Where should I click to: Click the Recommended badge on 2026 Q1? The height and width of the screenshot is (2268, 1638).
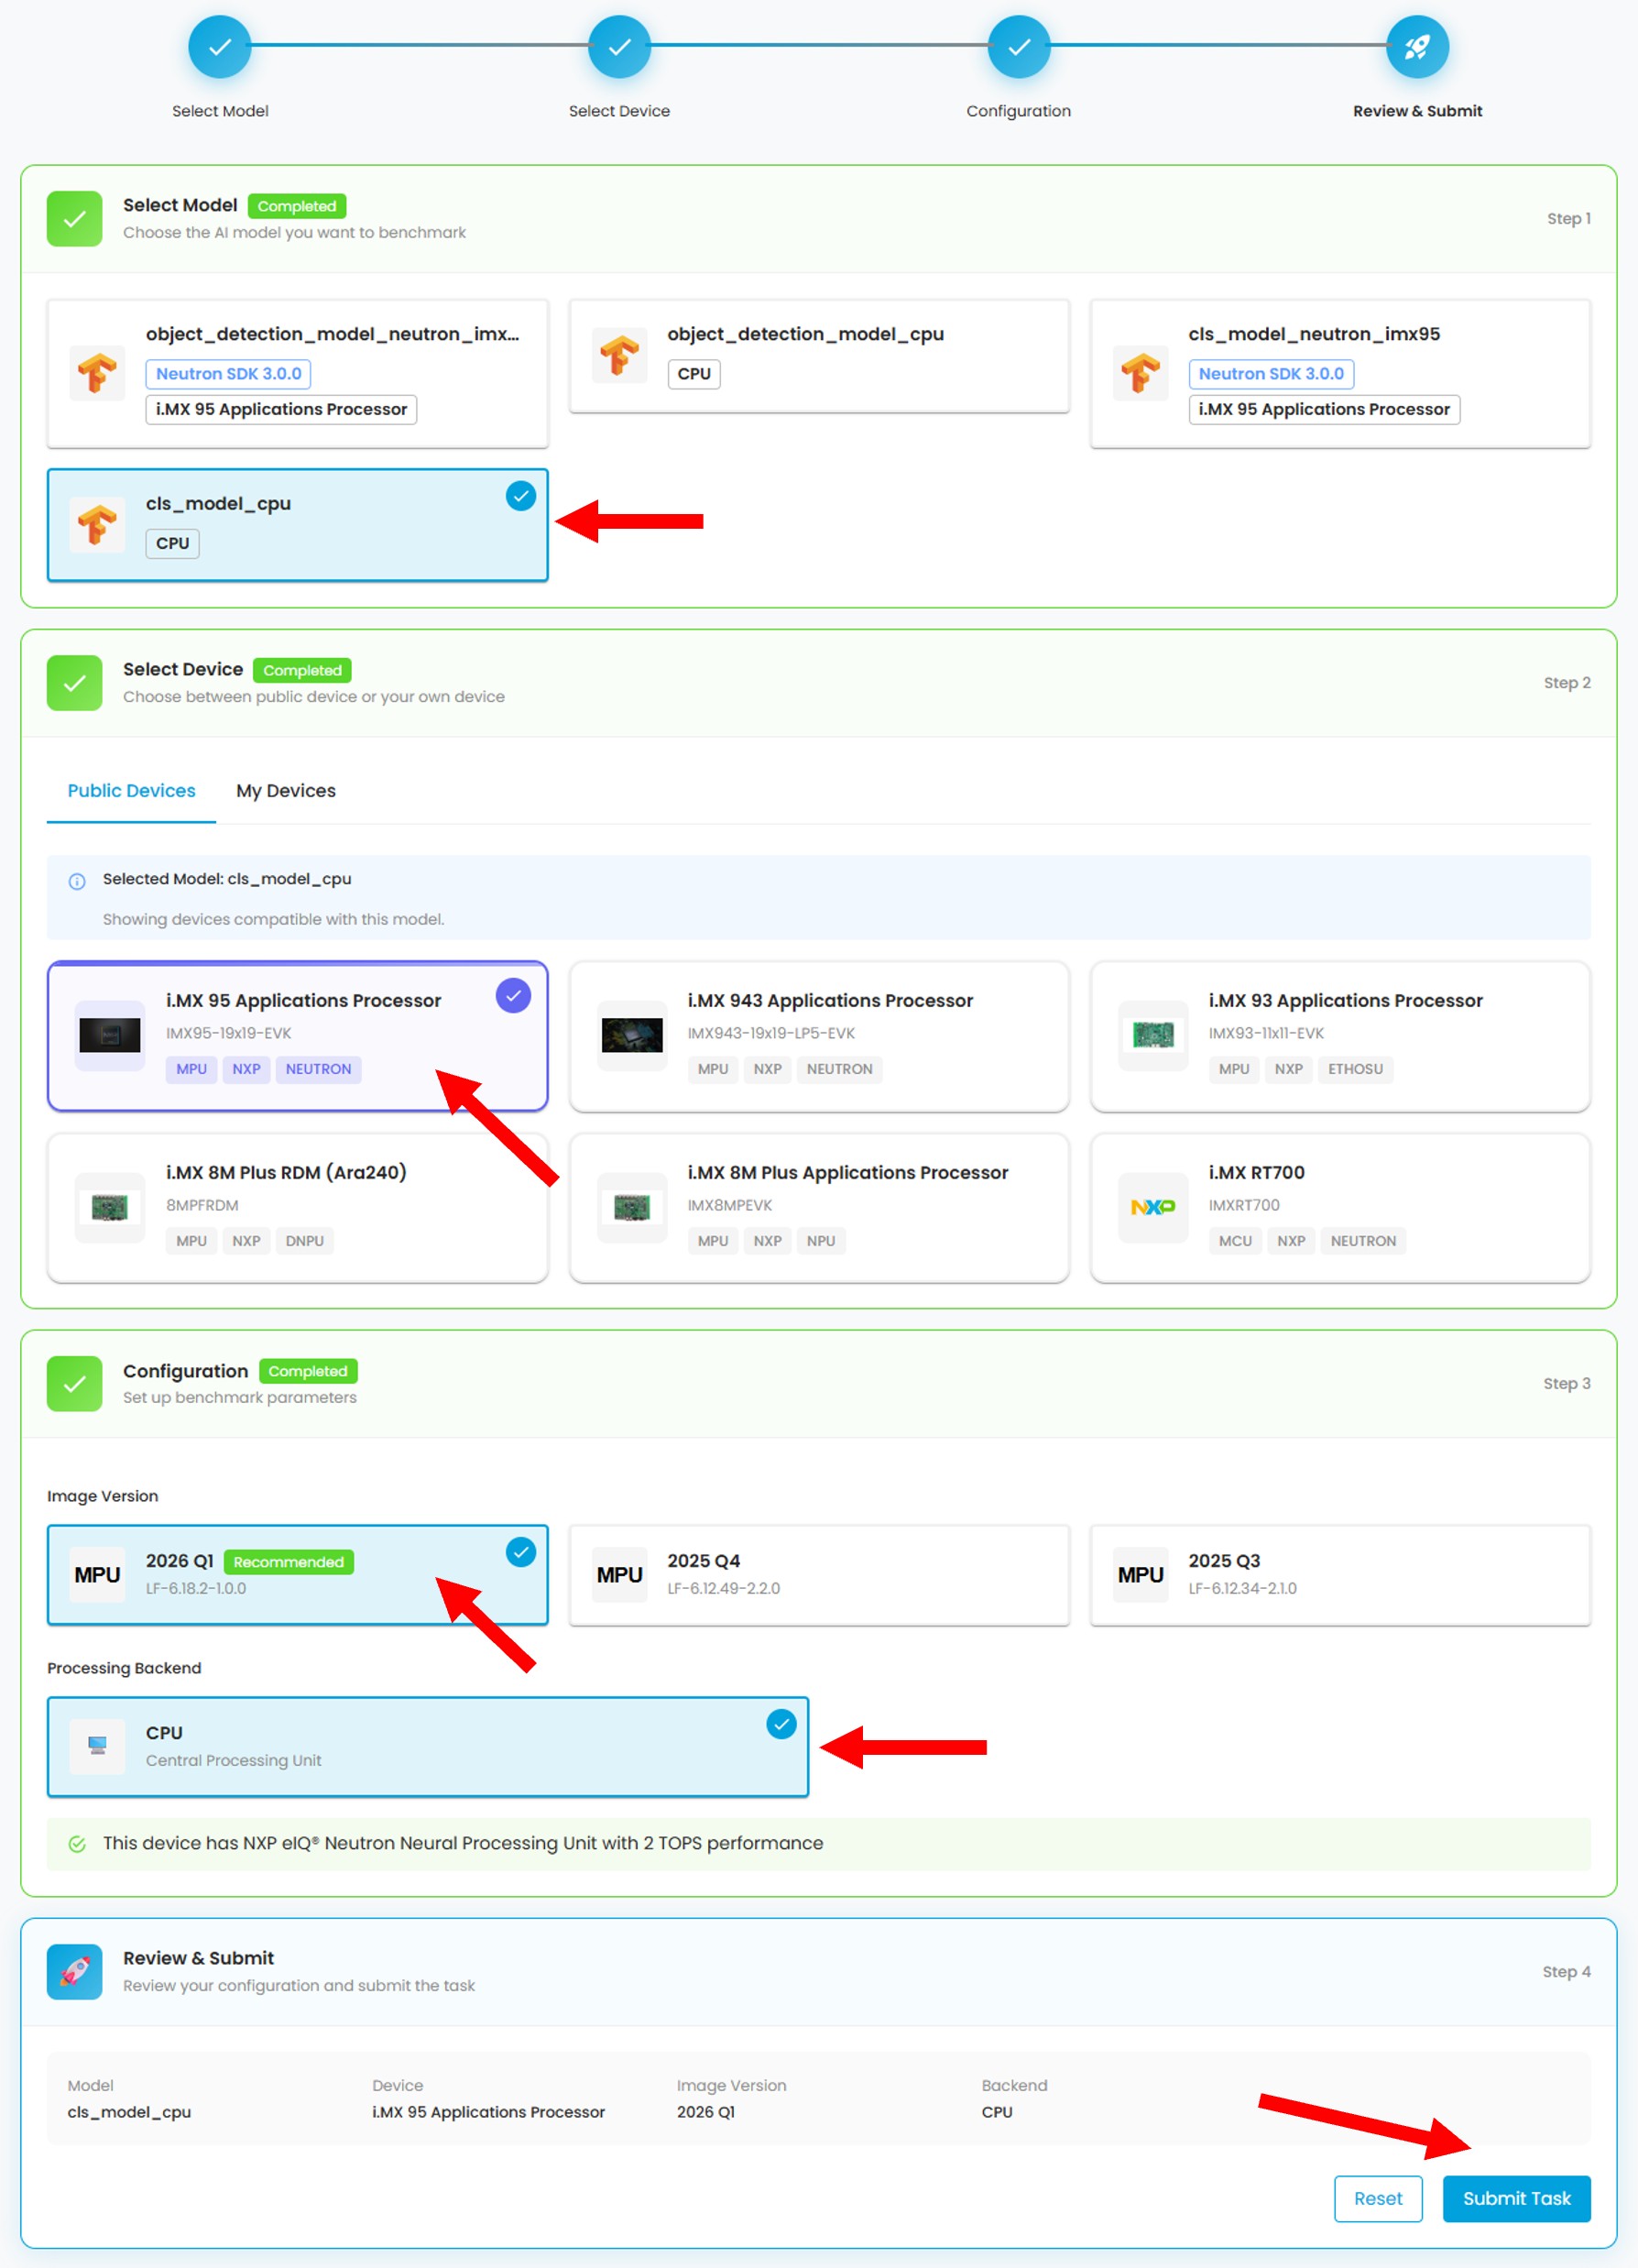tap(288, 1562)
